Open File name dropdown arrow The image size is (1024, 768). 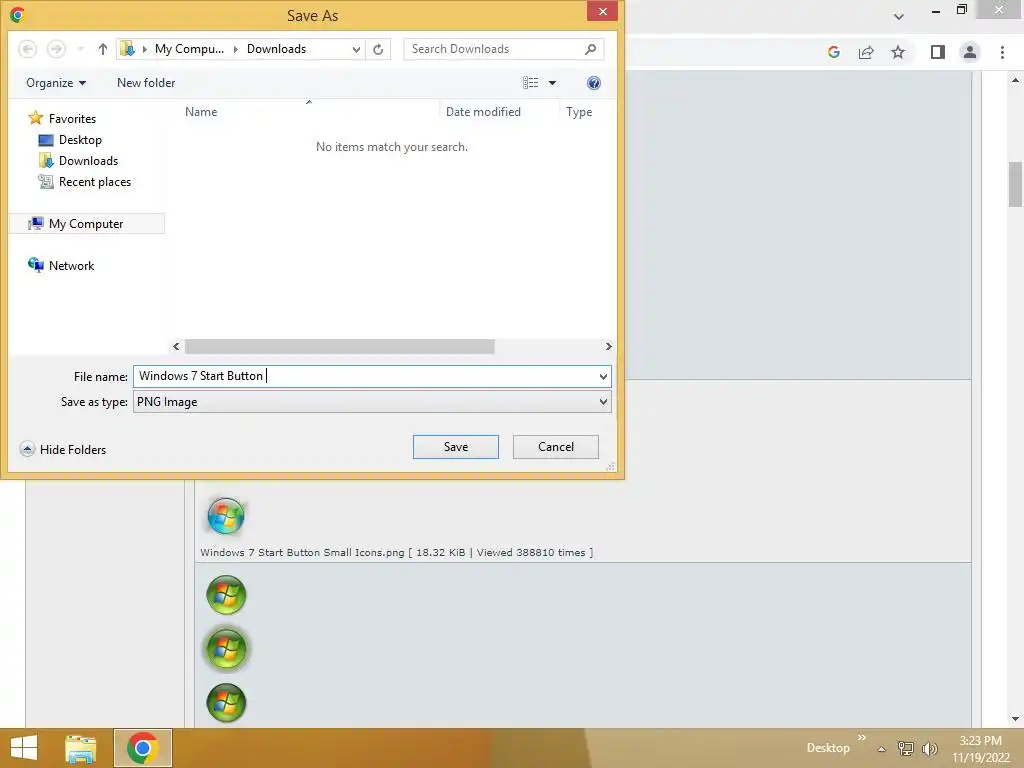pos(603,376)
